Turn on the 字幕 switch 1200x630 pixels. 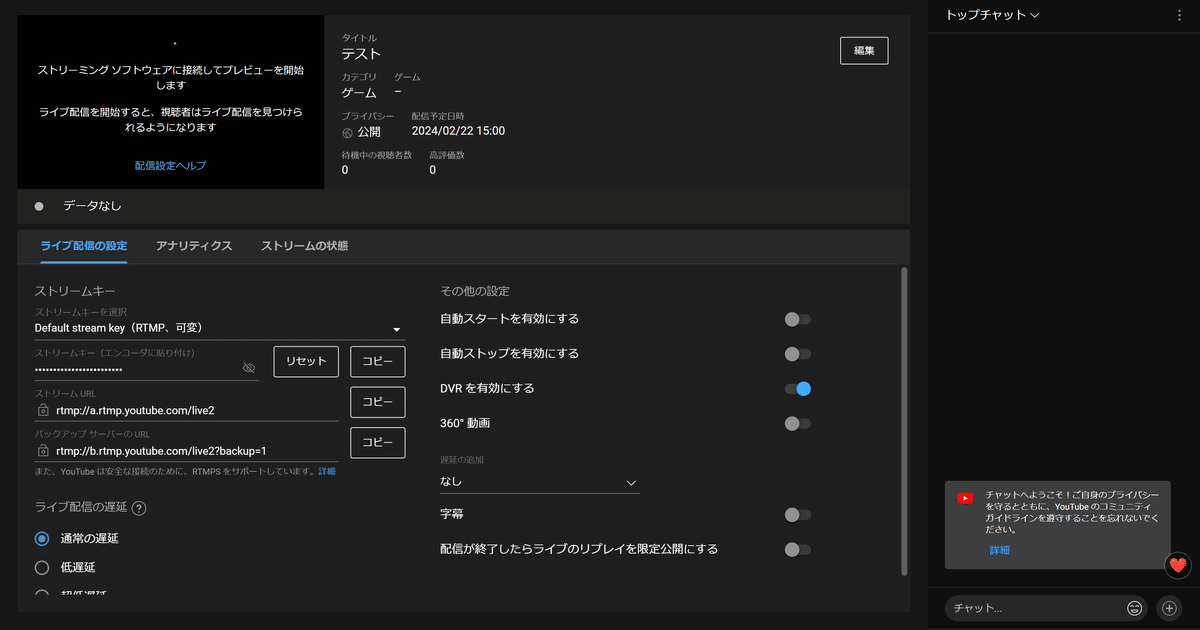797,515
